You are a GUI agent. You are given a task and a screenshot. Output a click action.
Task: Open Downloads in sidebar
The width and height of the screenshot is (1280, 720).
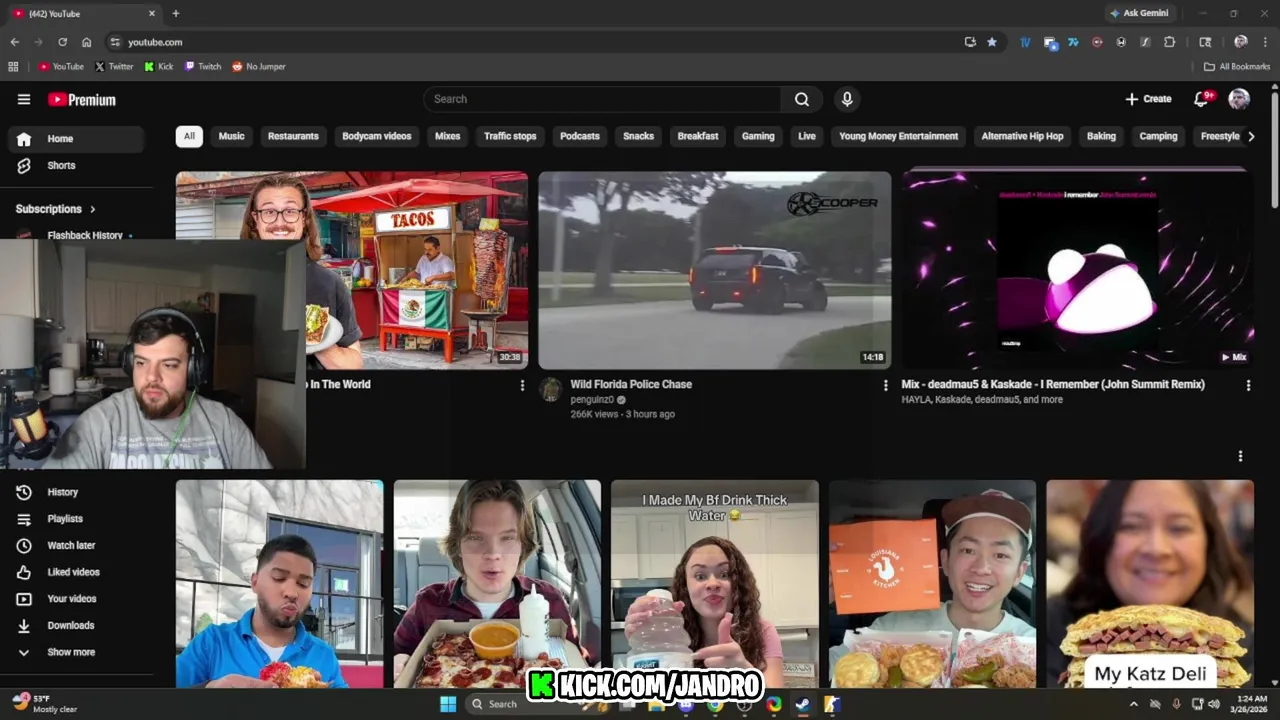76,625
